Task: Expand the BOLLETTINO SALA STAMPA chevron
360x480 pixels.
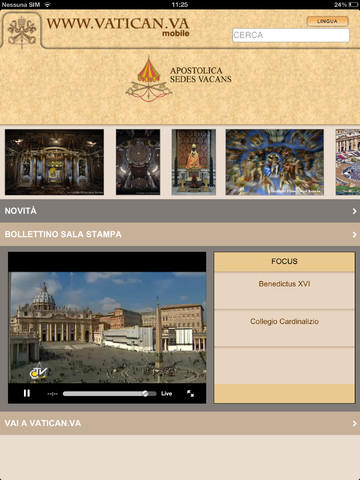Action: click(x=354, y=235)
